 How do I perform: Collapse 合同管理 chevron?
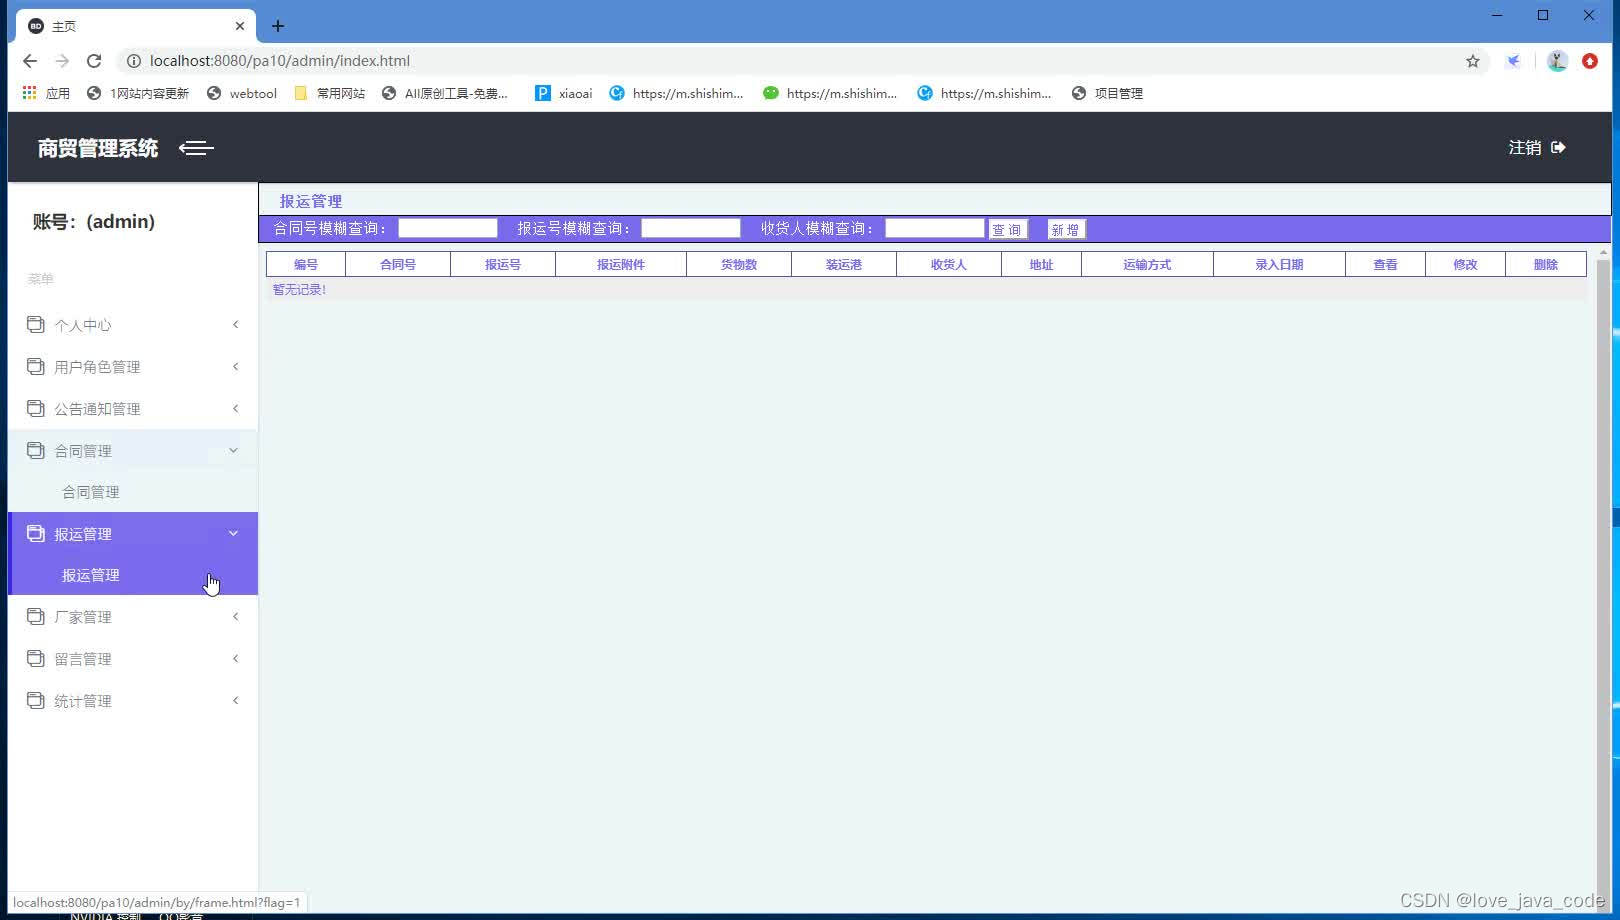234,450
